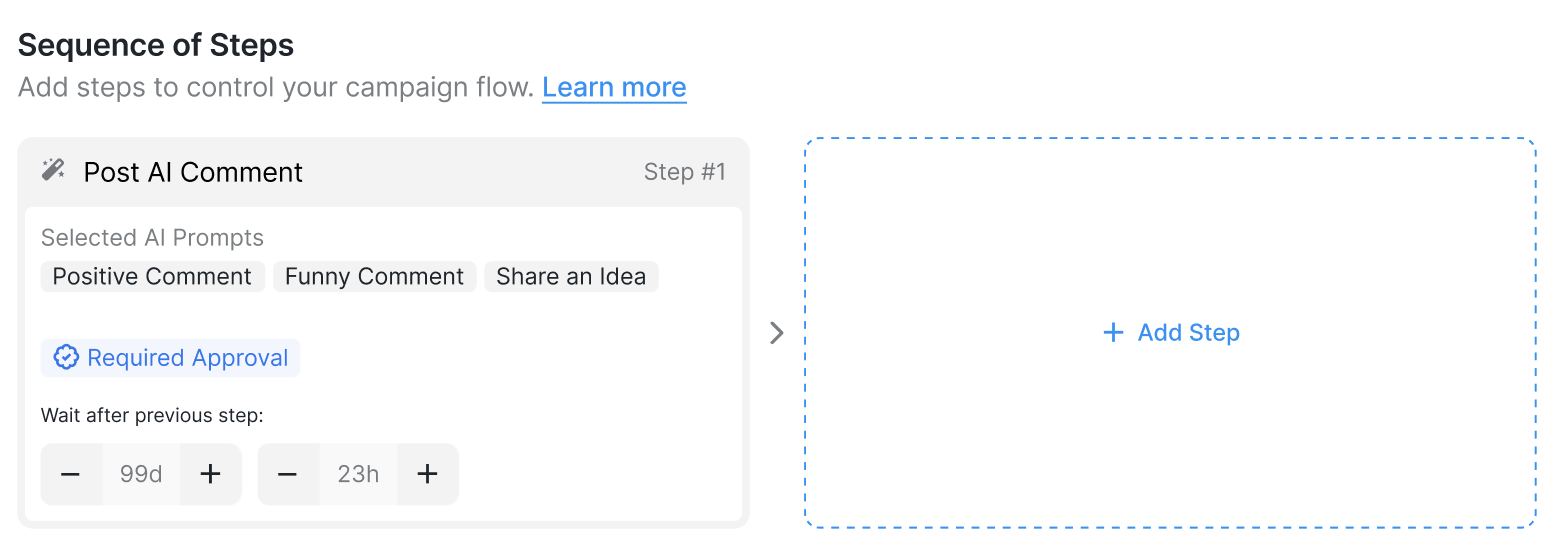The width and height of the screenshot is (1550, 540).
Task: Click the Step #1 label
Action: coord(685,172)
